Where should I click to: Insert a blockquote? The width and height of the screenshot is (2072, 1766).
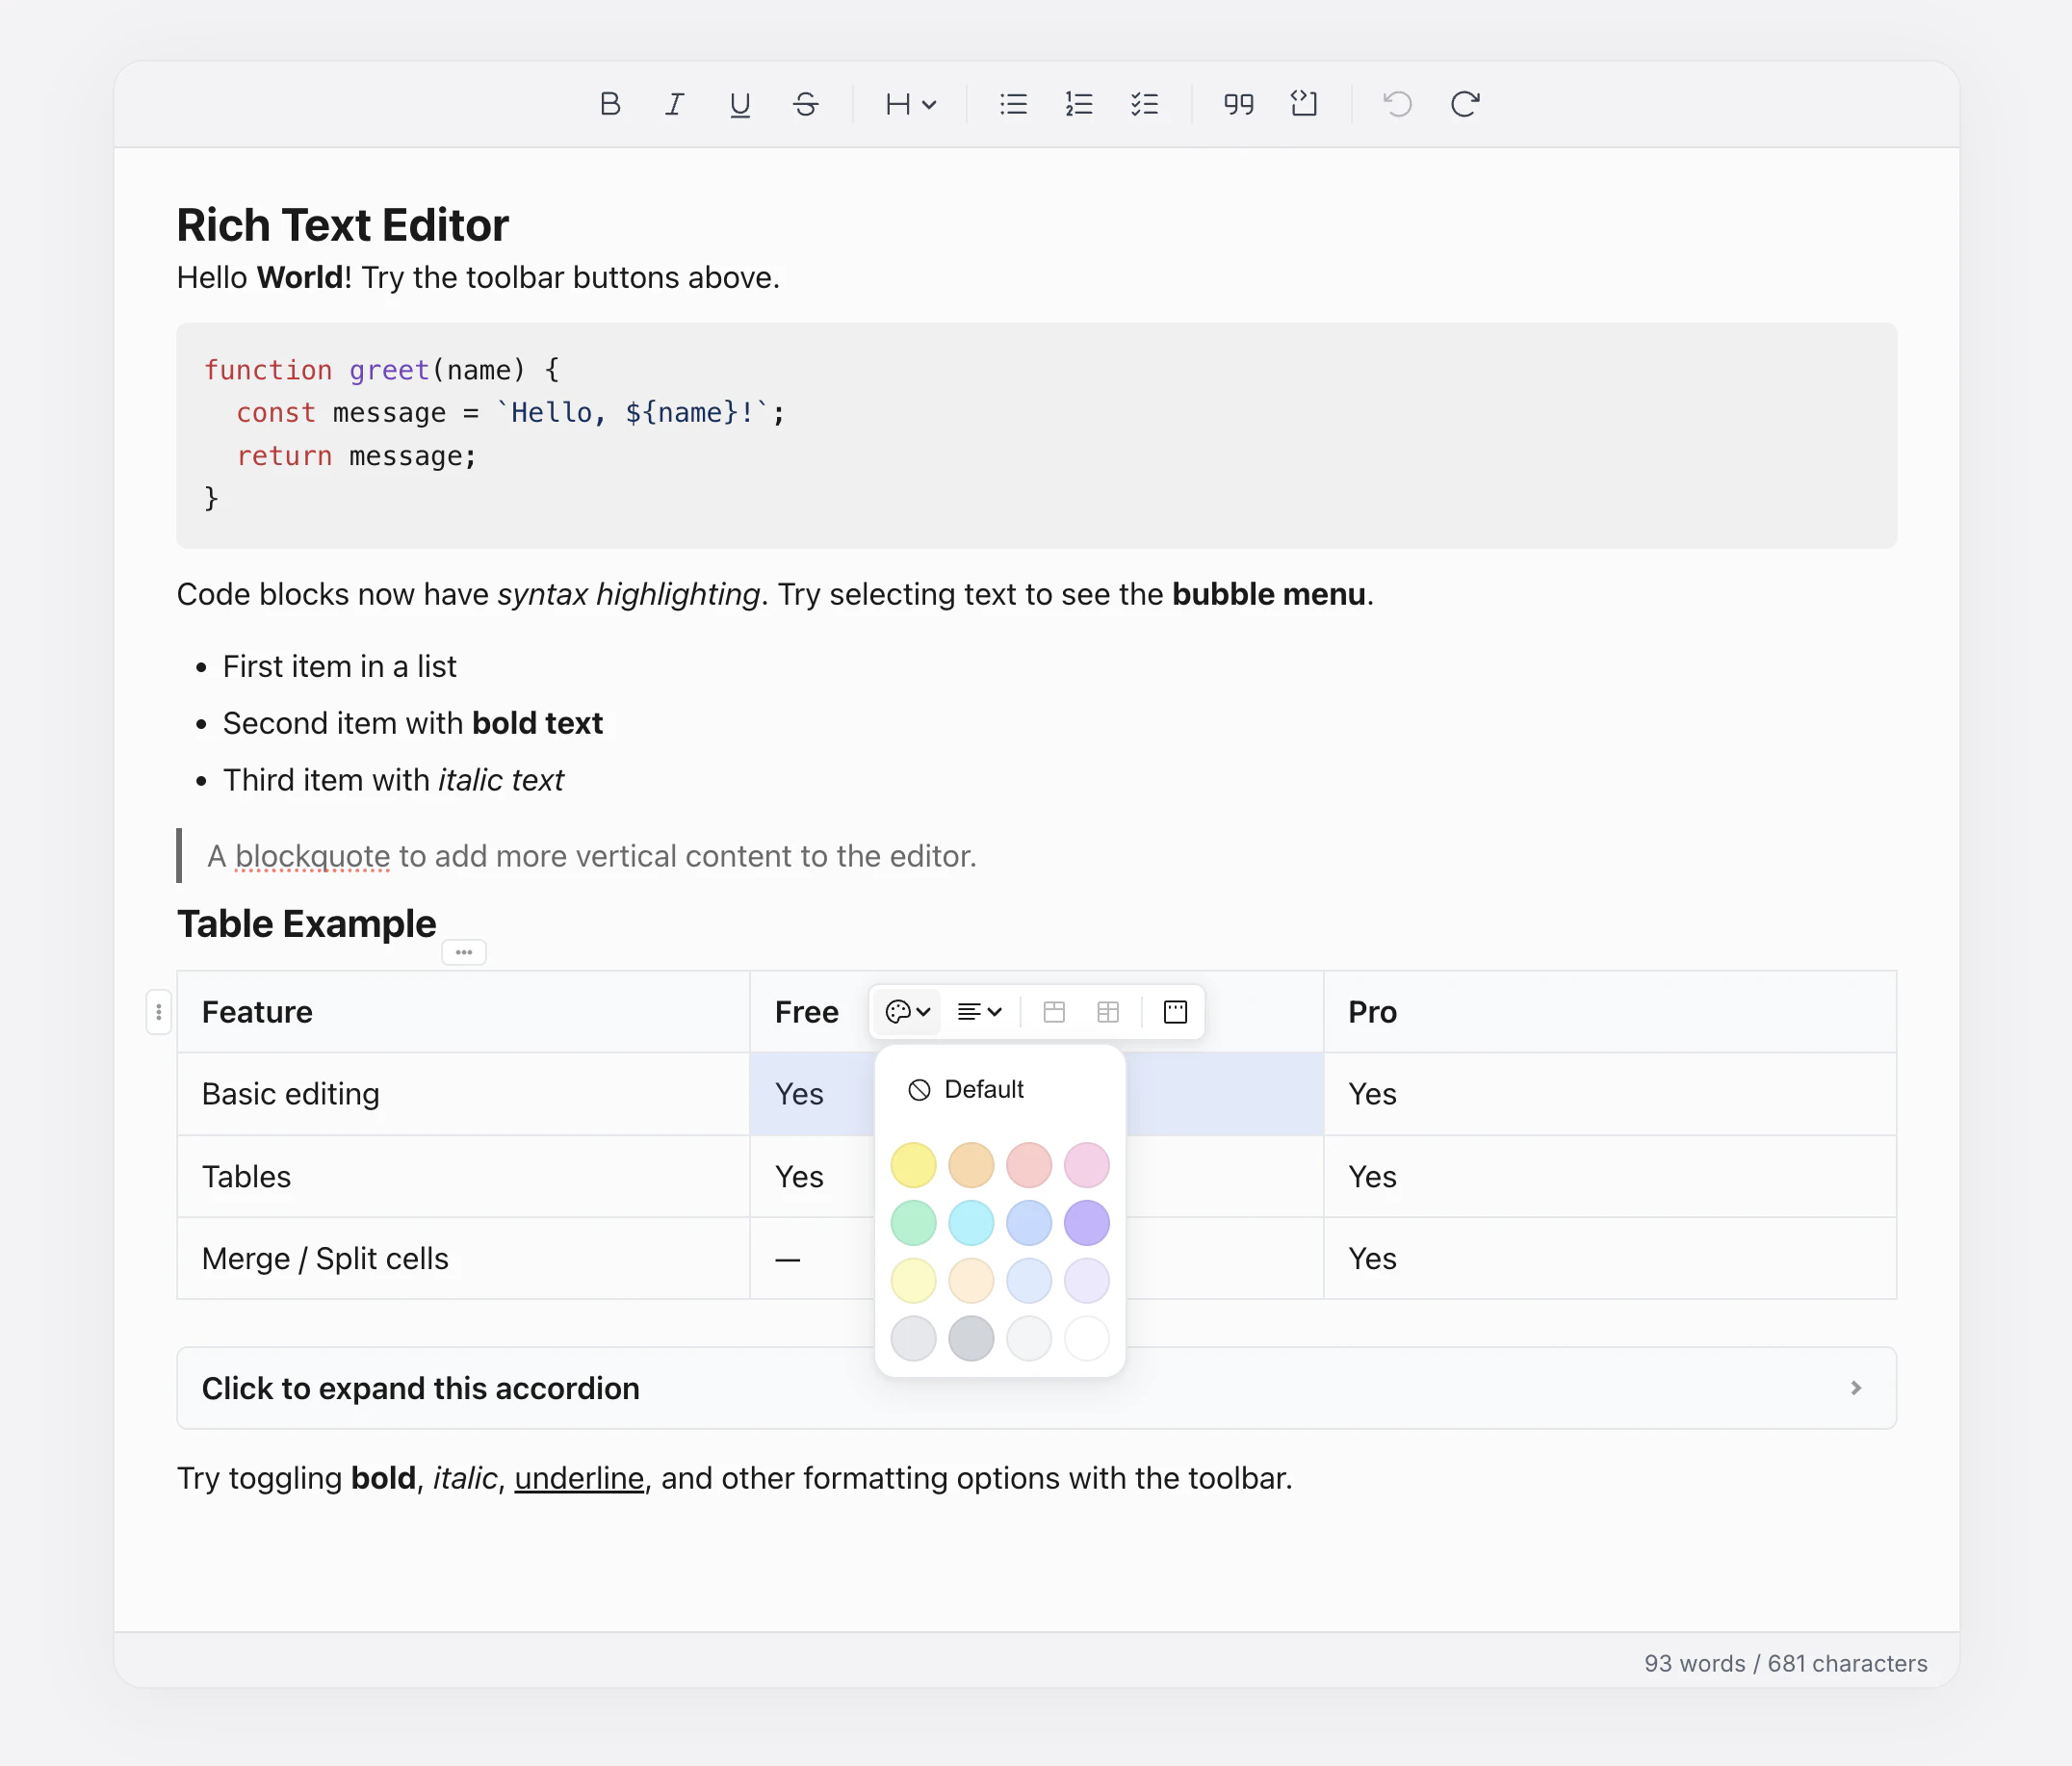click(1238, 104)
